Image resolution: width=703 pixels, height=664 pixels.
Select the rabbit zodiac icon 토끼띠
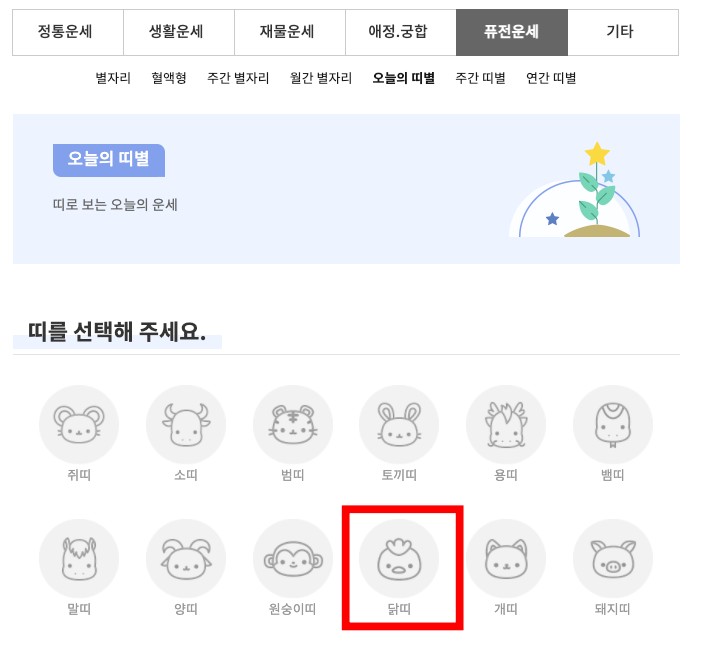tap(399, 424)
